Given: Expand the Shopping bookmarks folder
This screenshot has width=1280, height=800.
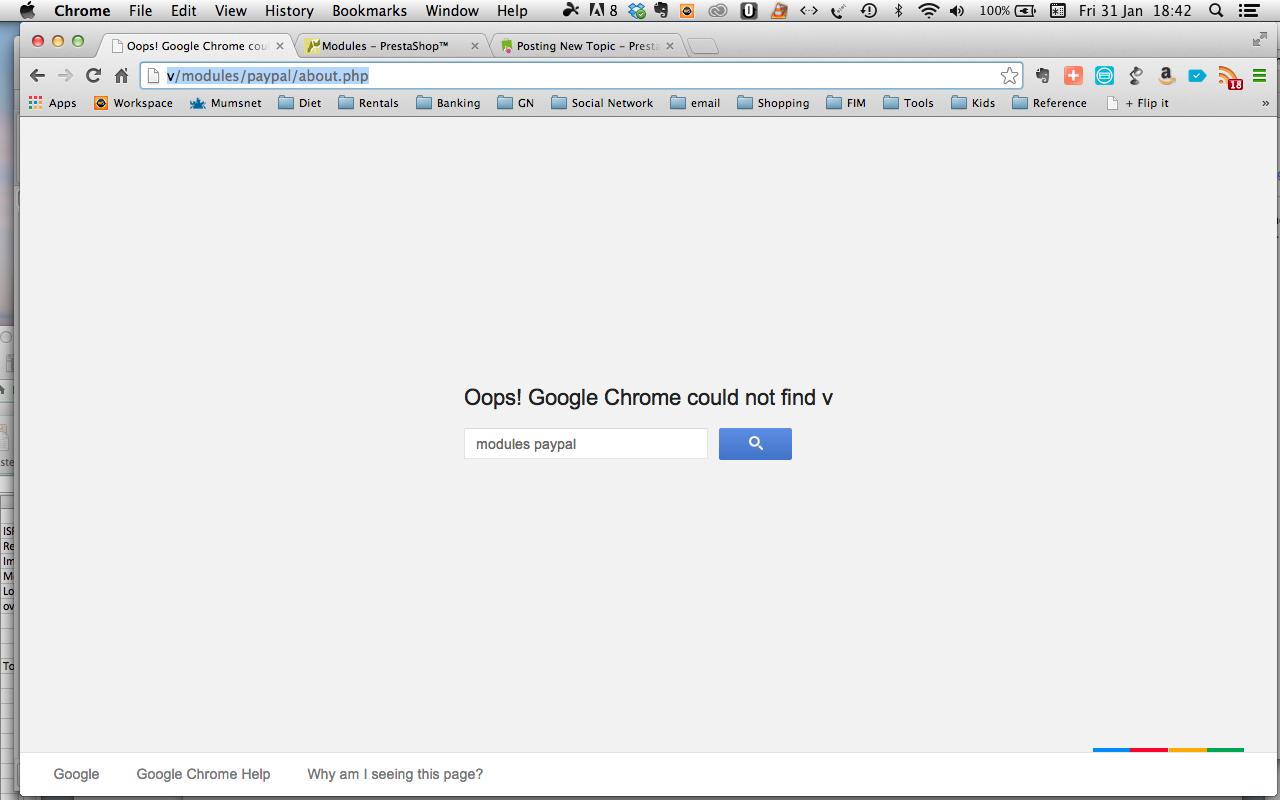Looking at the screenshot, I should pyautogui.click(x=773, y=103).
